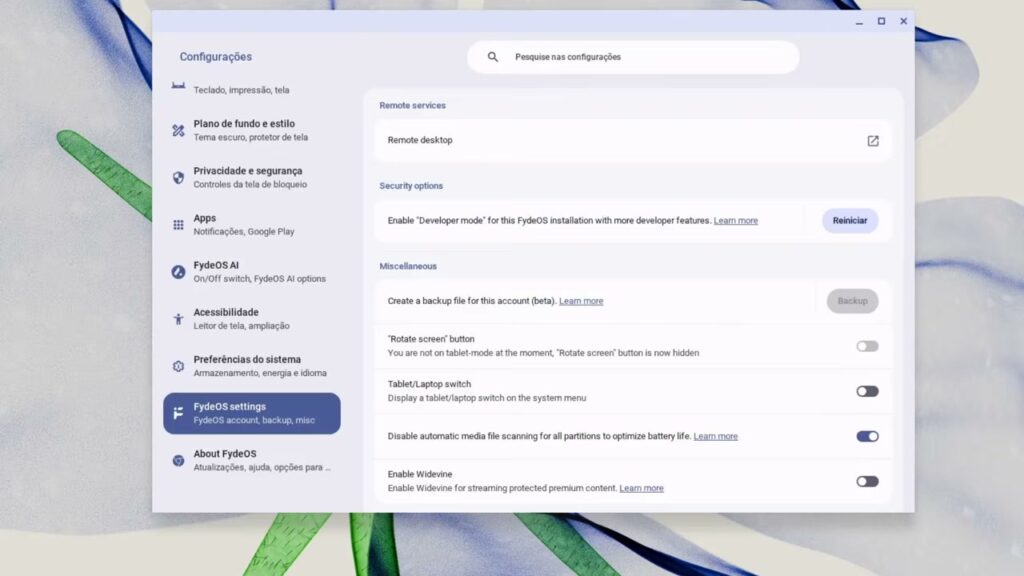Open Remote desktop external link icon
Viewport: 1024px width, 576px height.
pos(872,140)
